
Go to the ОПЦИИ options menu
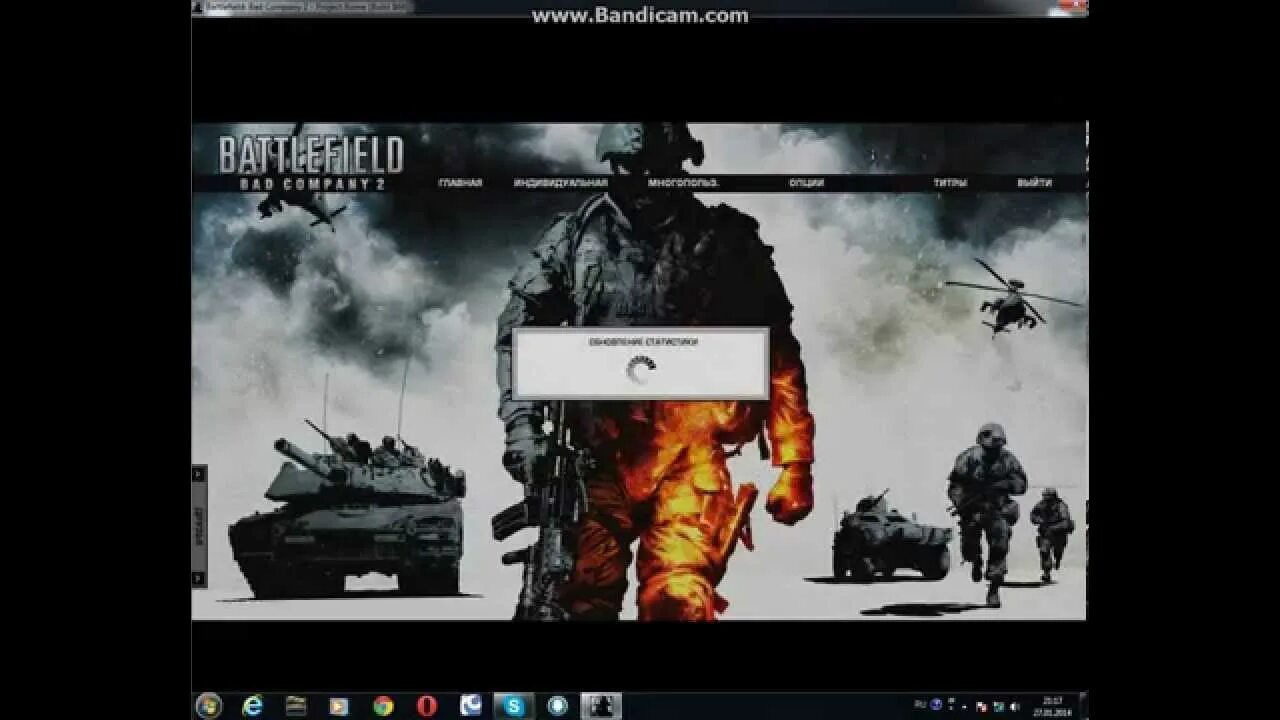(x=806, y=183)
